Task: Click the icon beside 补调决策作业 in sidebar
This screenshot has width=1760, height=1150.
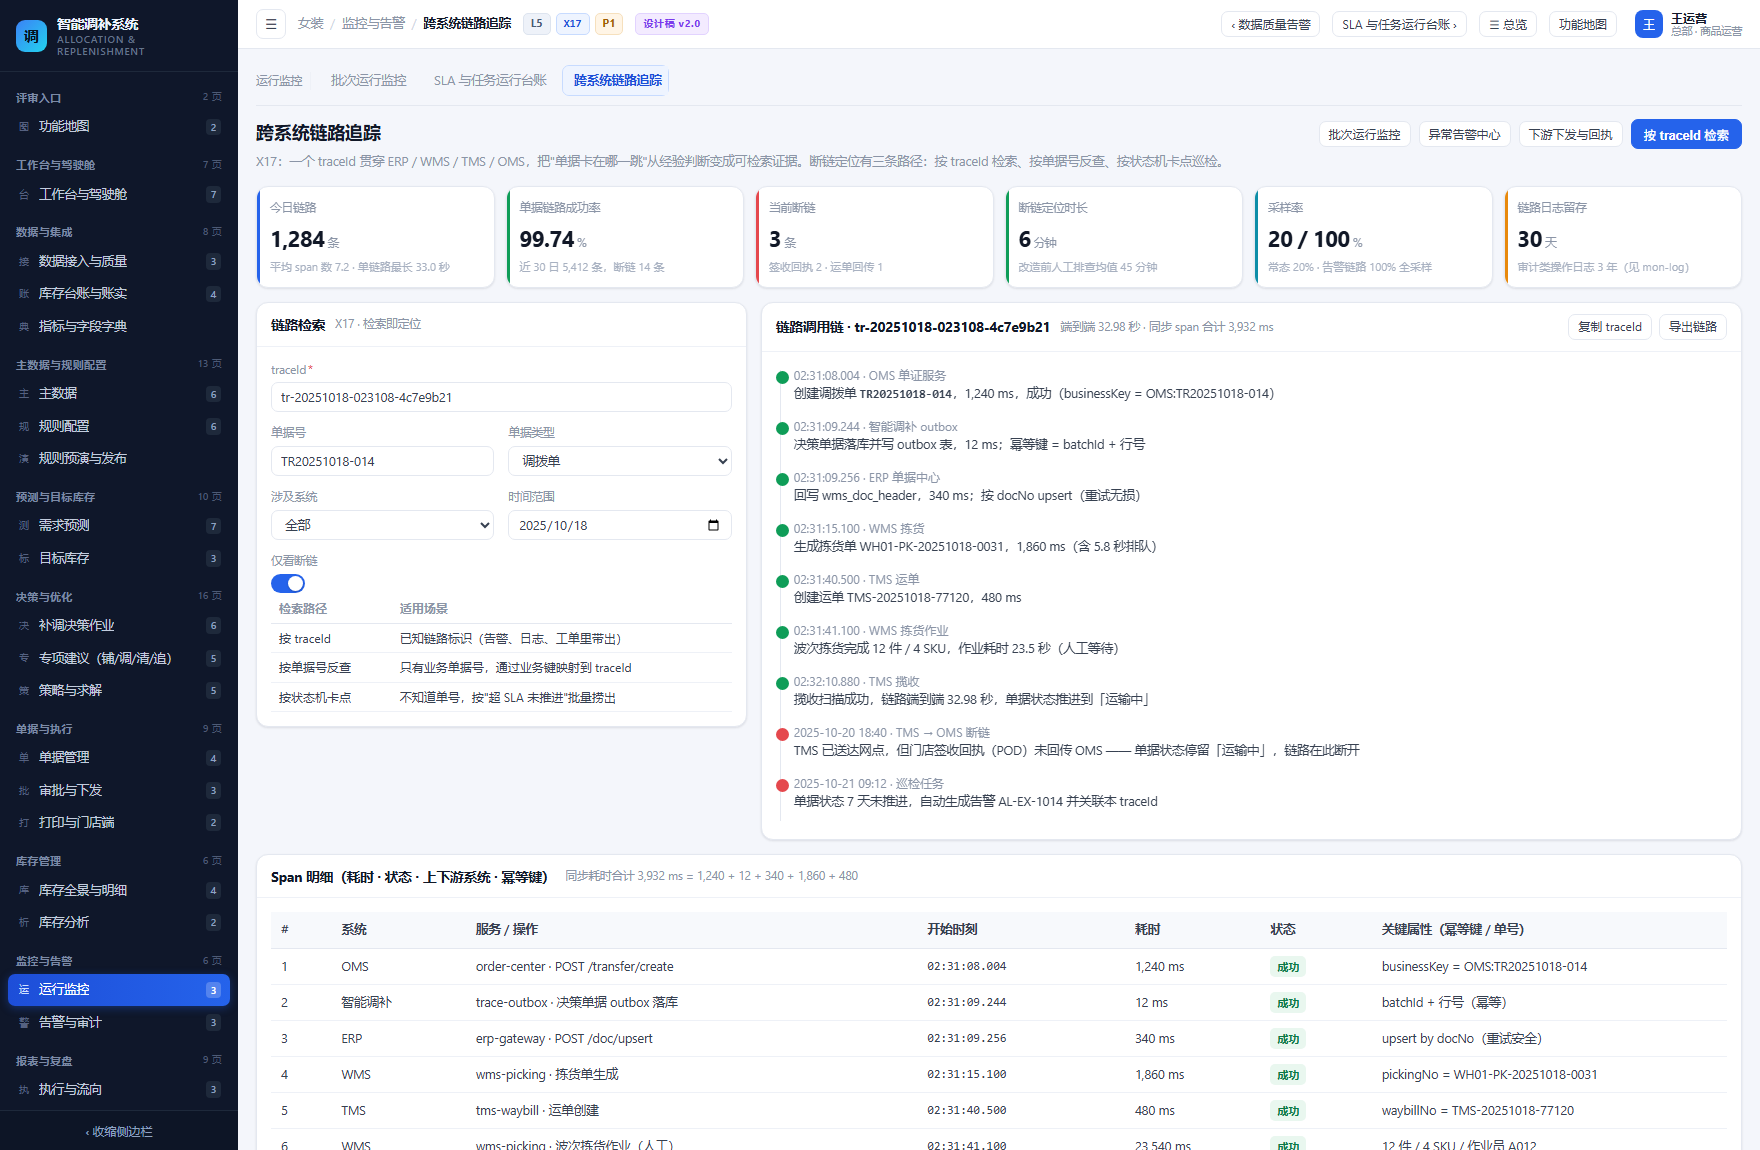Action: point(24,626)
